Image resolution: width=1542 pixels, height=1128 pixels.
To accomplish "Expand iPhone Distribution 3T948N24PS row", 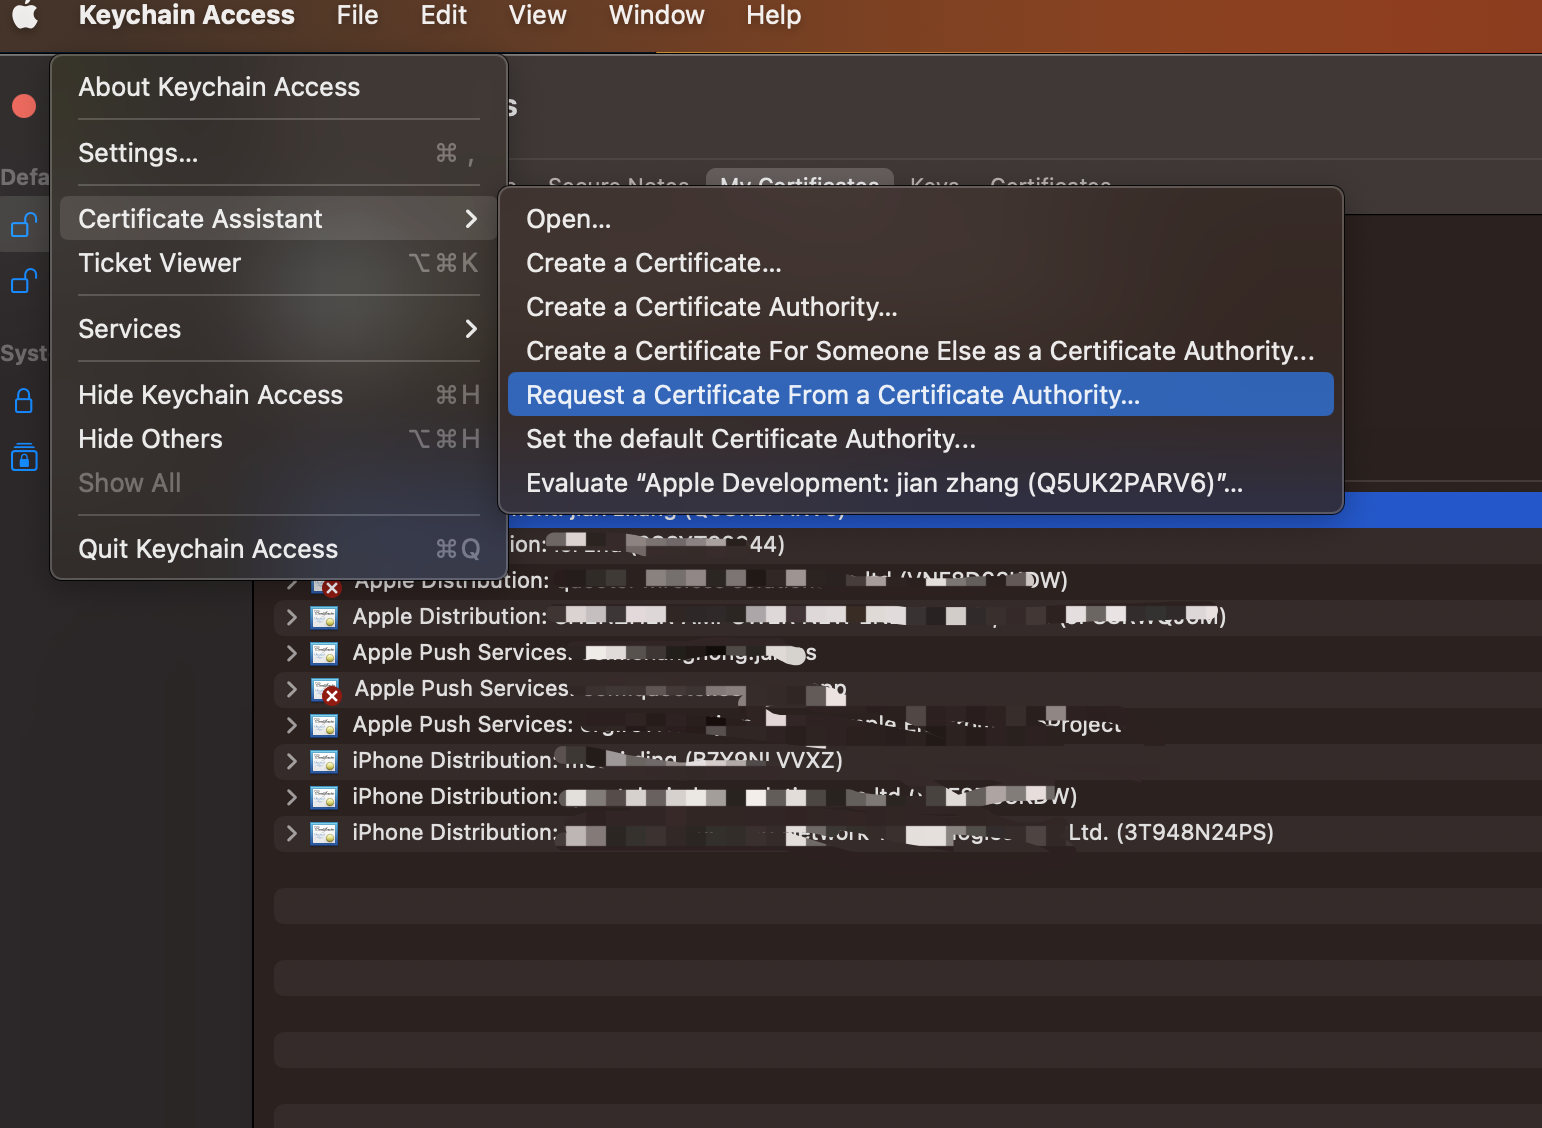I will point(291,833).
